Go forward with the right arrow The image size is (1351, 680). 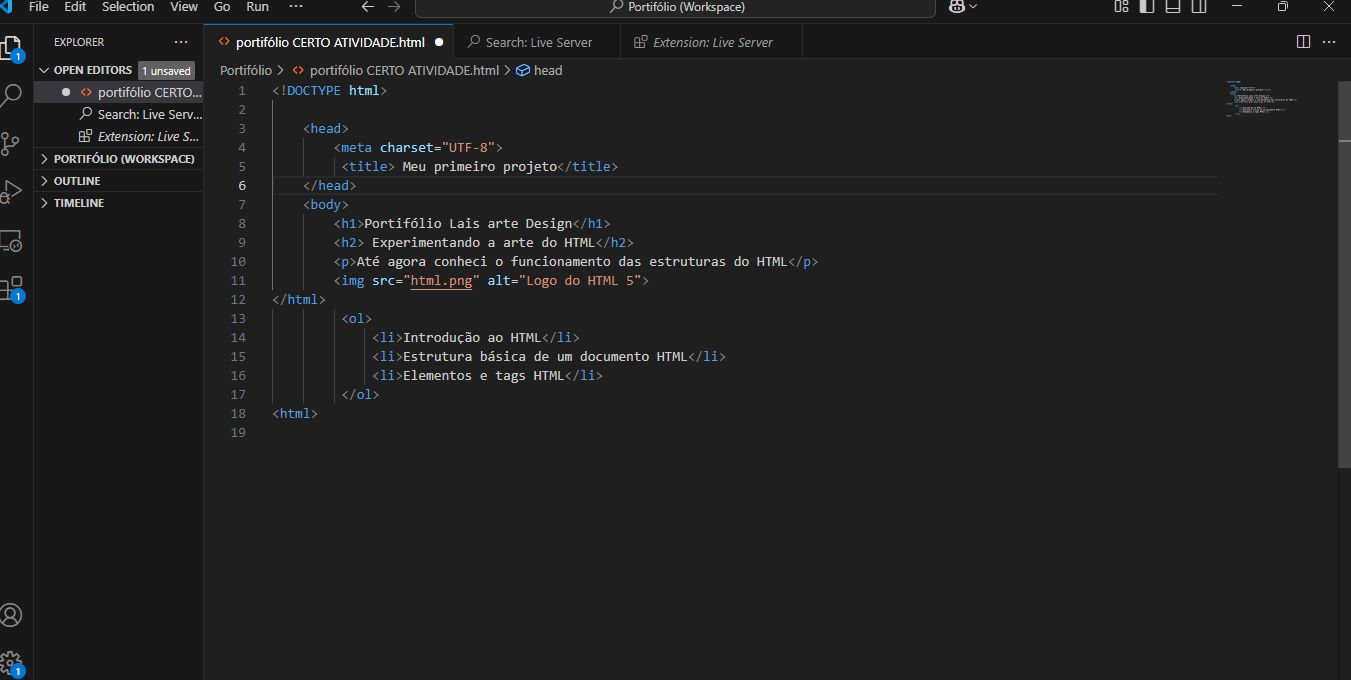pos(394,7)
